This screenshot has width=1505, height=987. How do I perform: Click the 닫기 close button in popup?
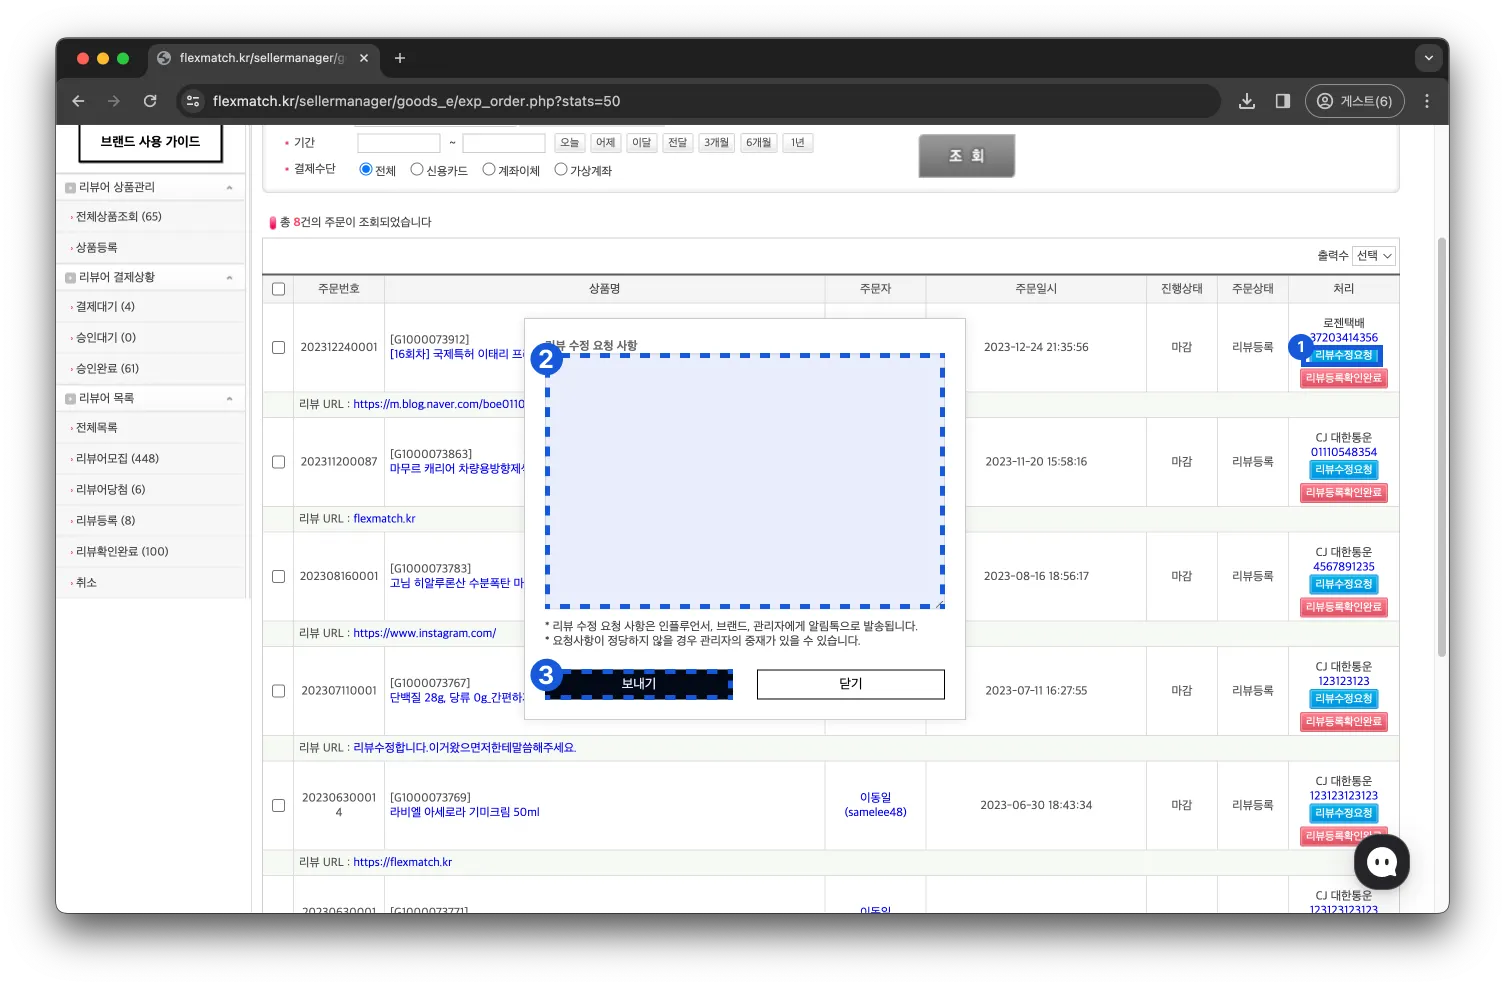pos(851,684)
